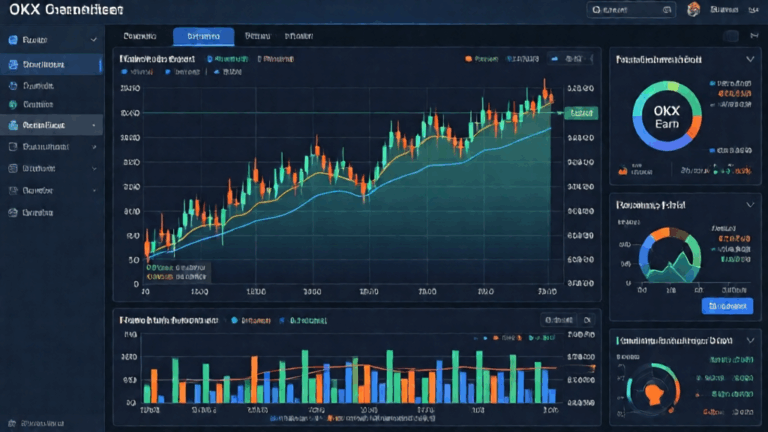The height and width of the screenshot is (432, 768).
Task: Click the blue button in the middle right panel
Action: coord(727,306)
